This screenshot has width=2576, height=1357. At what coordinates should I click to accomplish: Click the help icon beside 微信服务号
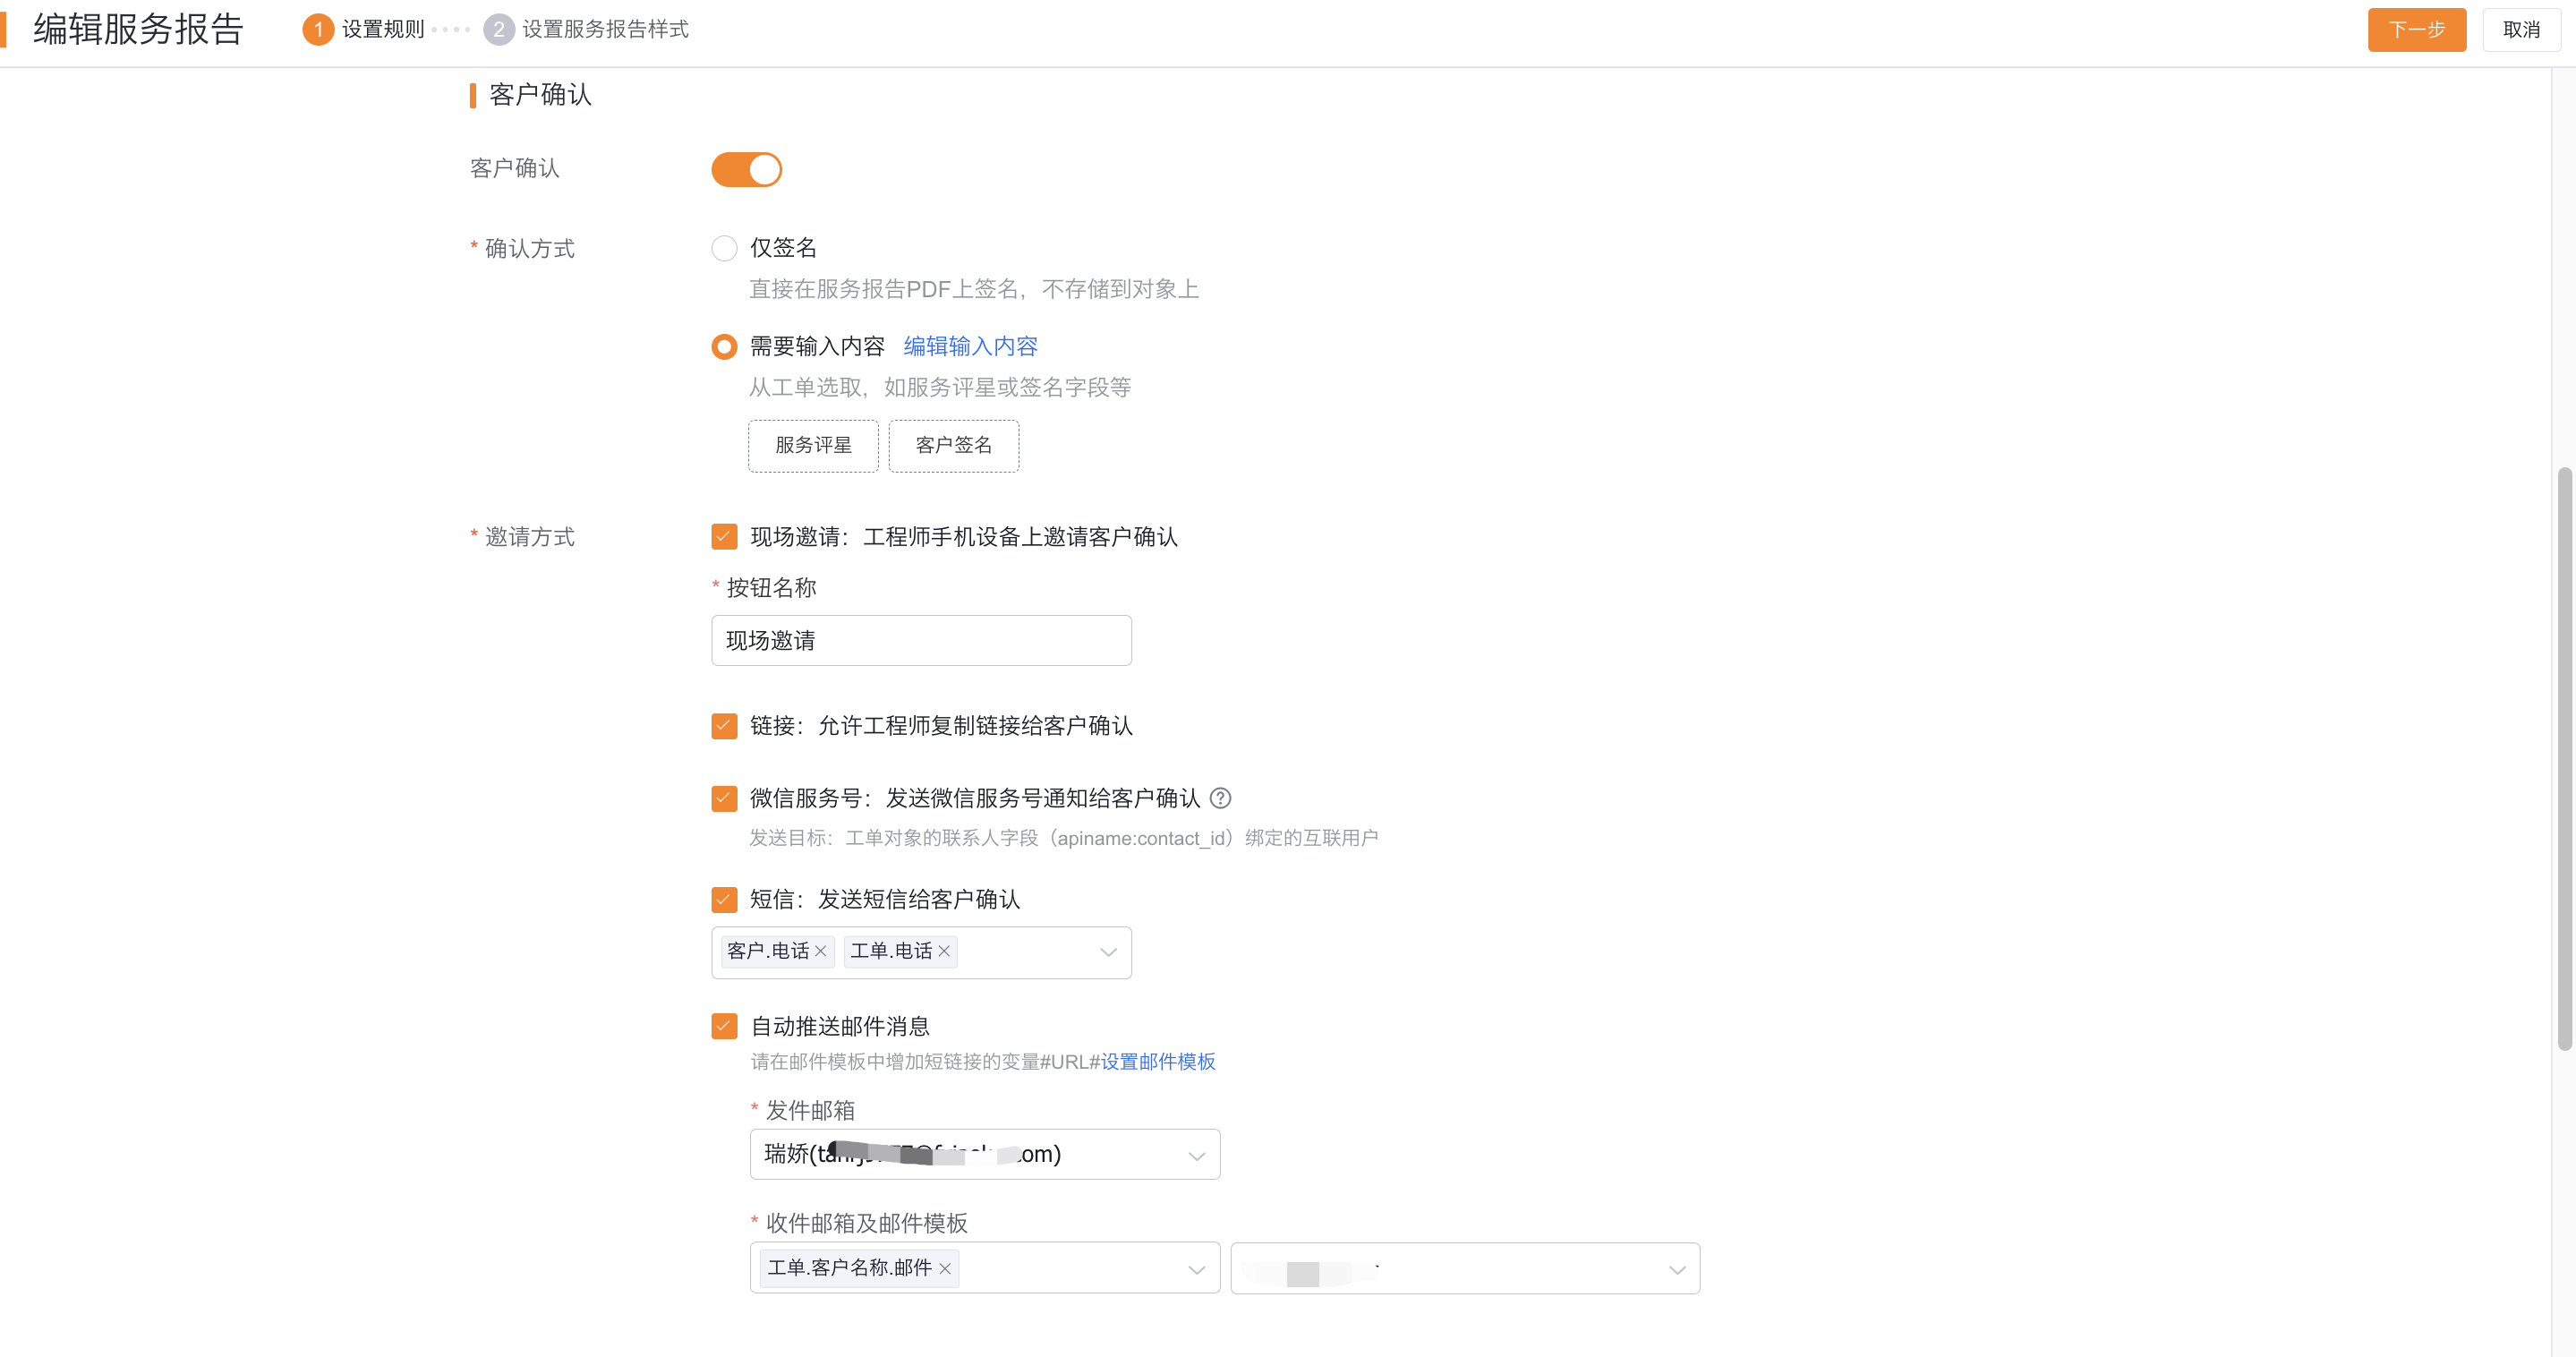point(1220,798)
